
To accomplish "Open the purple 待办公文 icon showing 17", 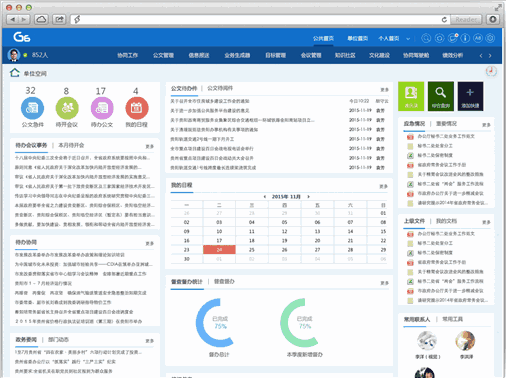I will click(102, 108).
